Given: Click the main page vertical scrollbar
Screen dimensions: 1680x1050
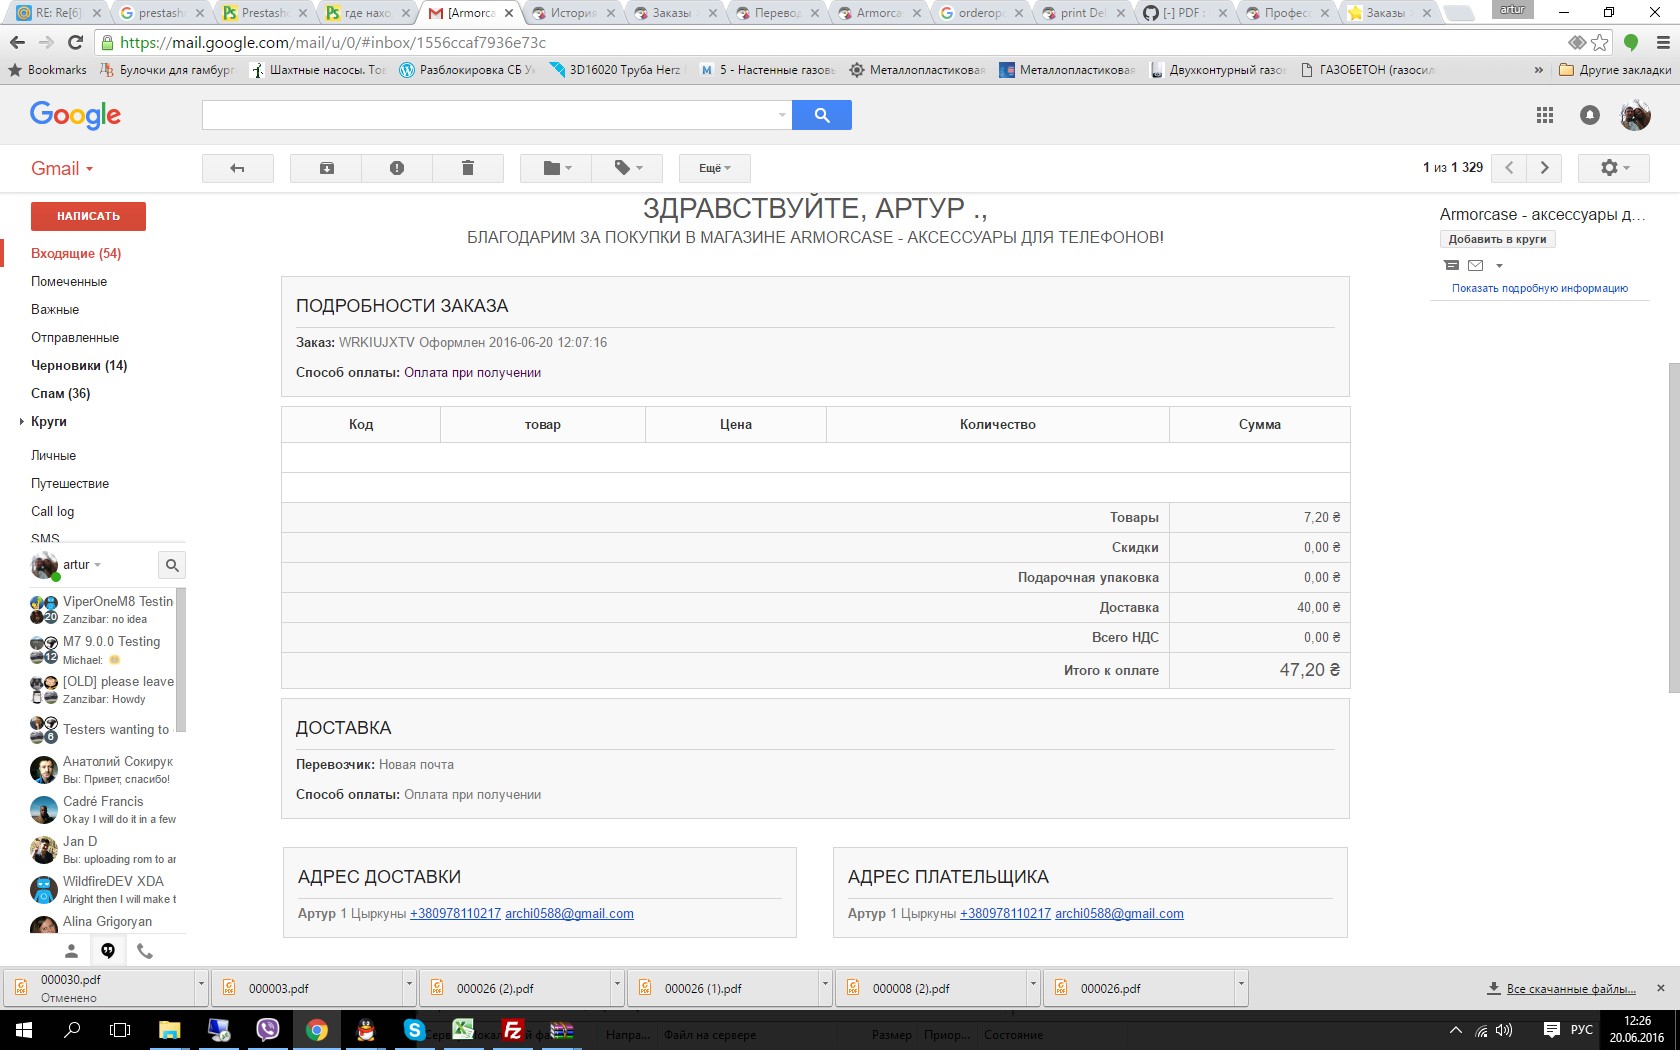Looking at the screenshot, I should 1674,528.
